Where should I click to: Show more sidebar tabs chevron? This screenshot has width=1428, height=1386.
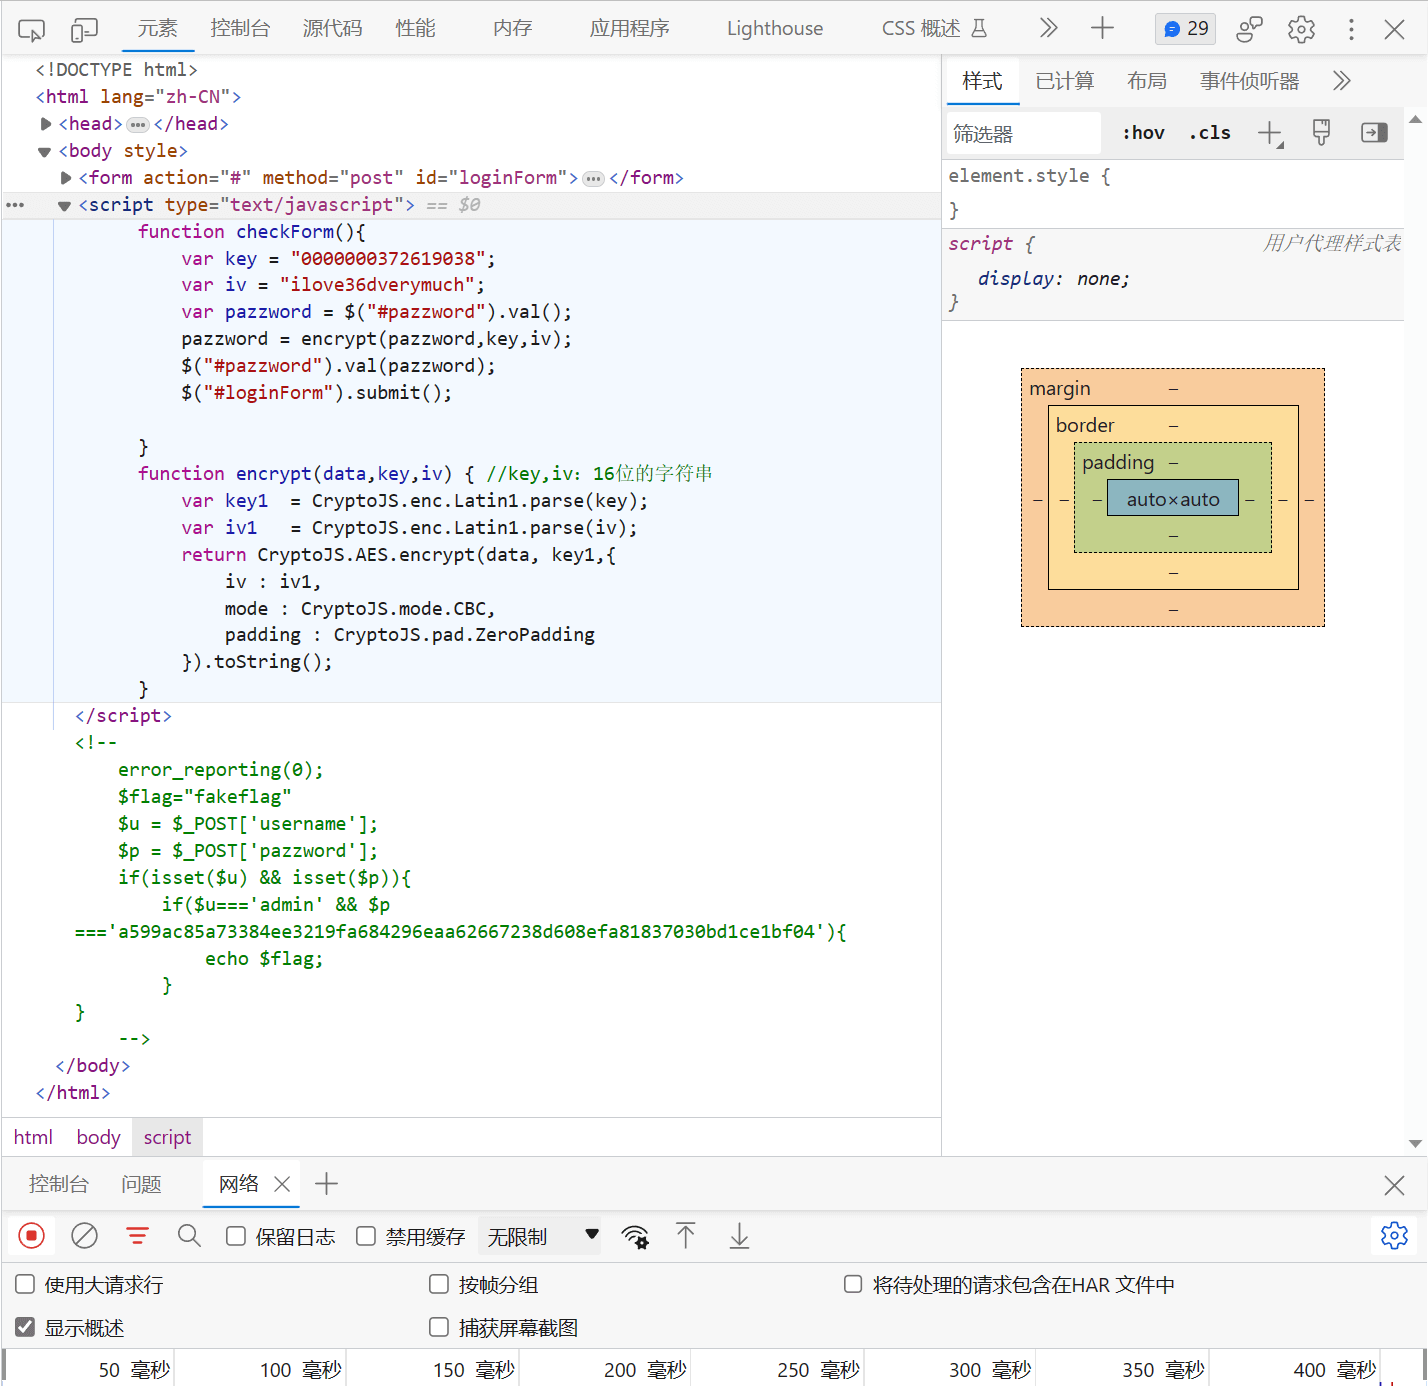point(1342,81)
